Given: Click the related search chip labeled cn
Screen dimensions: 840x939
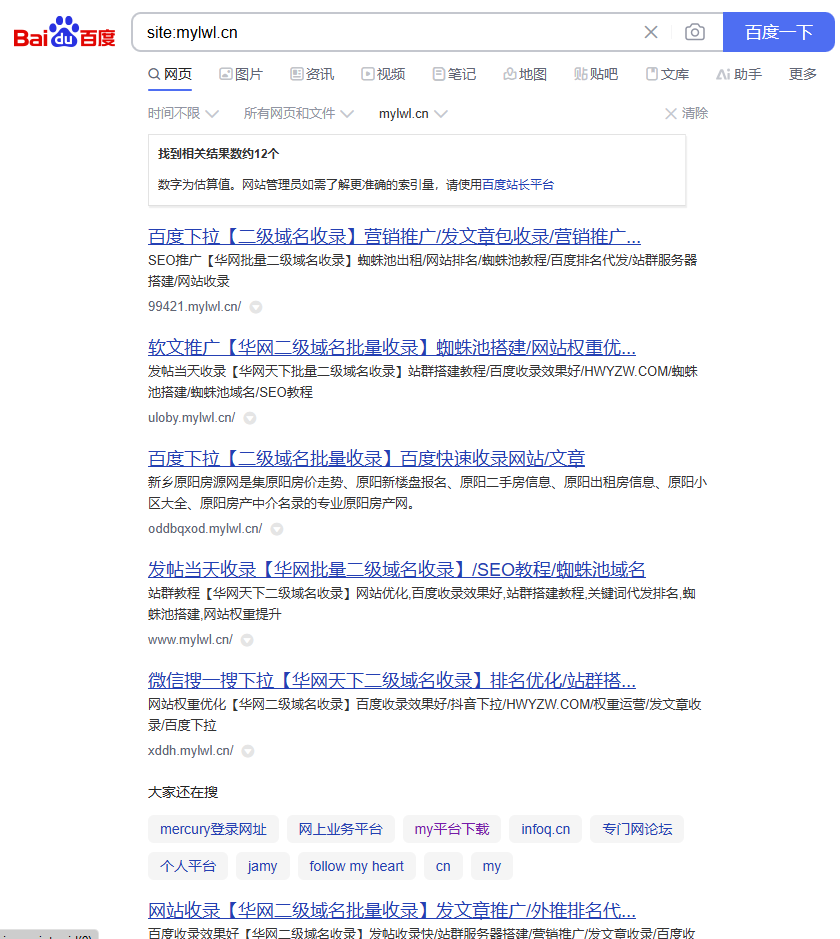Looking at the screenshot, I should [443, 866].
